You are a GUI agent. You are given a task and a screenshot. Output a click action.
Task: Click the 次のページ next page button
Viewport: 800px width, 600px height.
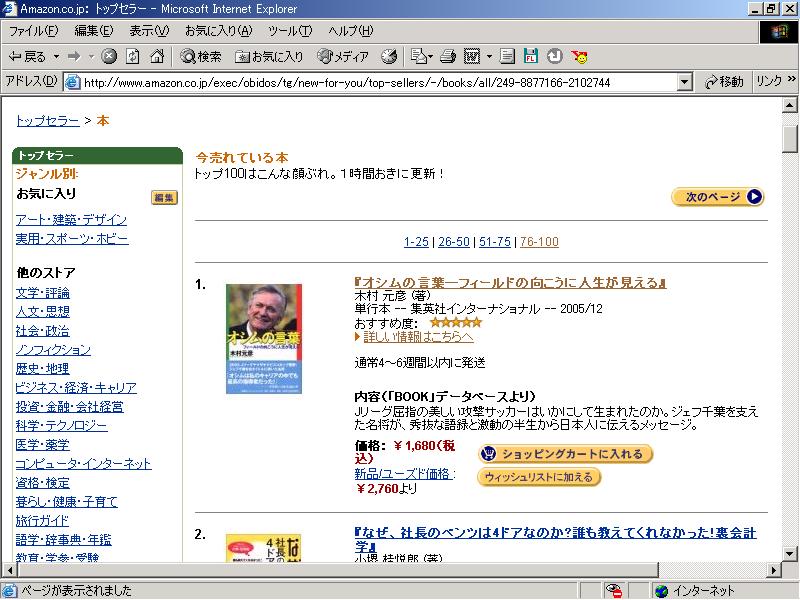tap(717, 197)
